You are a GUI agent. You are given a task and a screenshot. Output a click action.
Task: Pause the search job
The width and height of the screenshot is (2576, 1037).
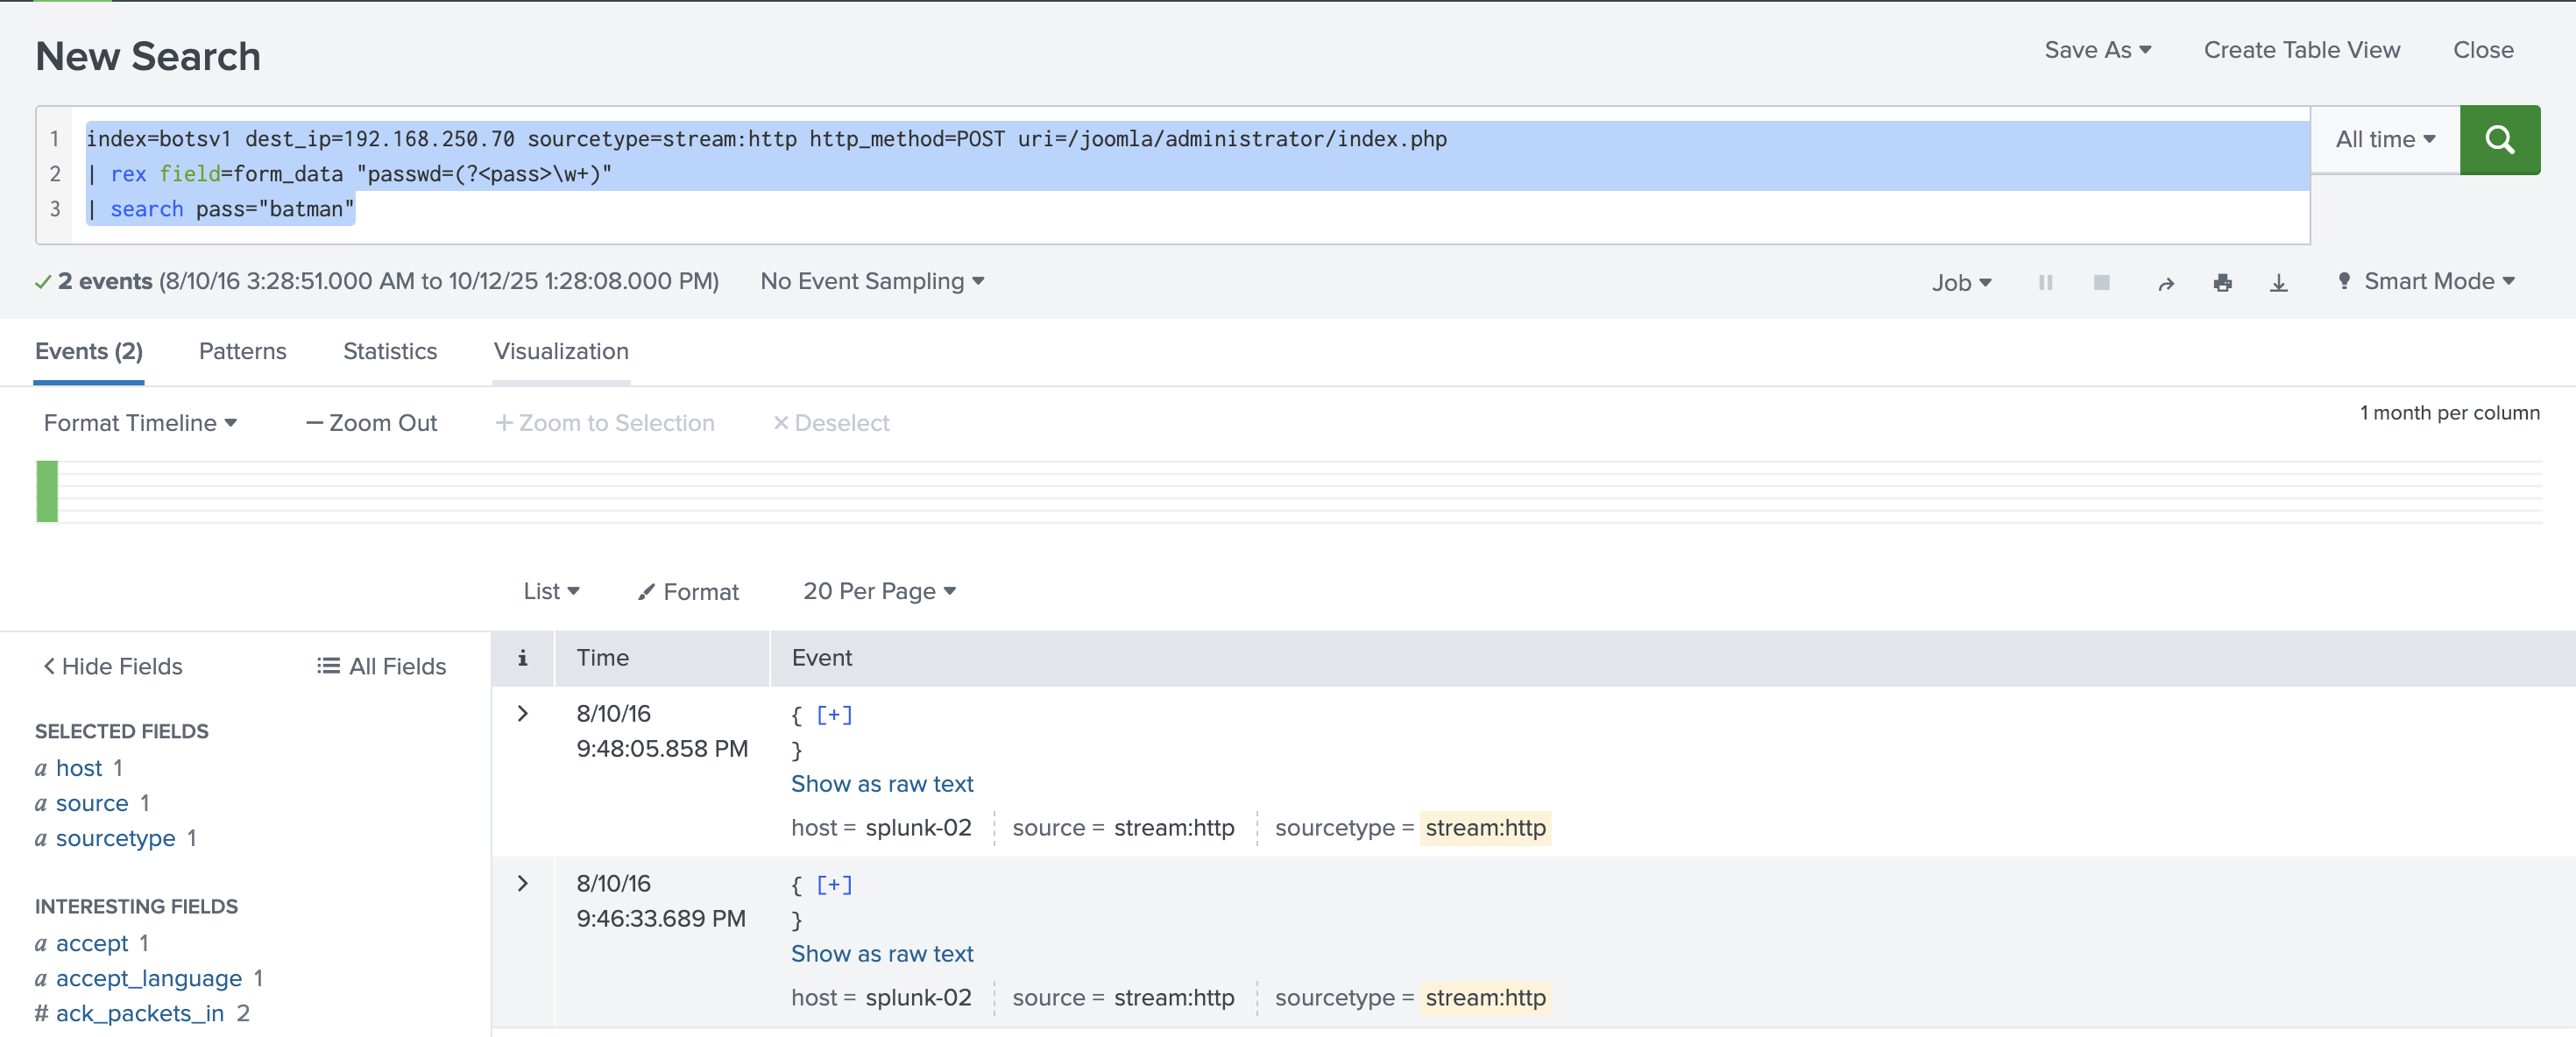[x=2045, y=283]
